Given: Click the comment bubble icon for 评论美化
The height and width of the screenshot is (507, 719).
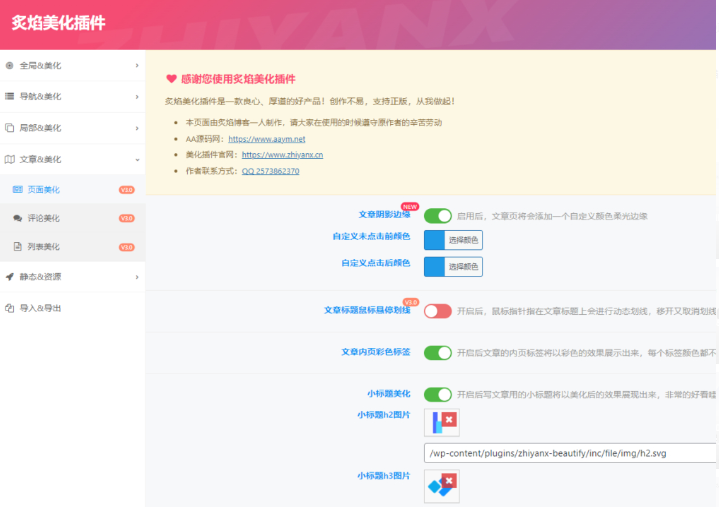Looking at the screenshot, I should [x=17, y=218].
